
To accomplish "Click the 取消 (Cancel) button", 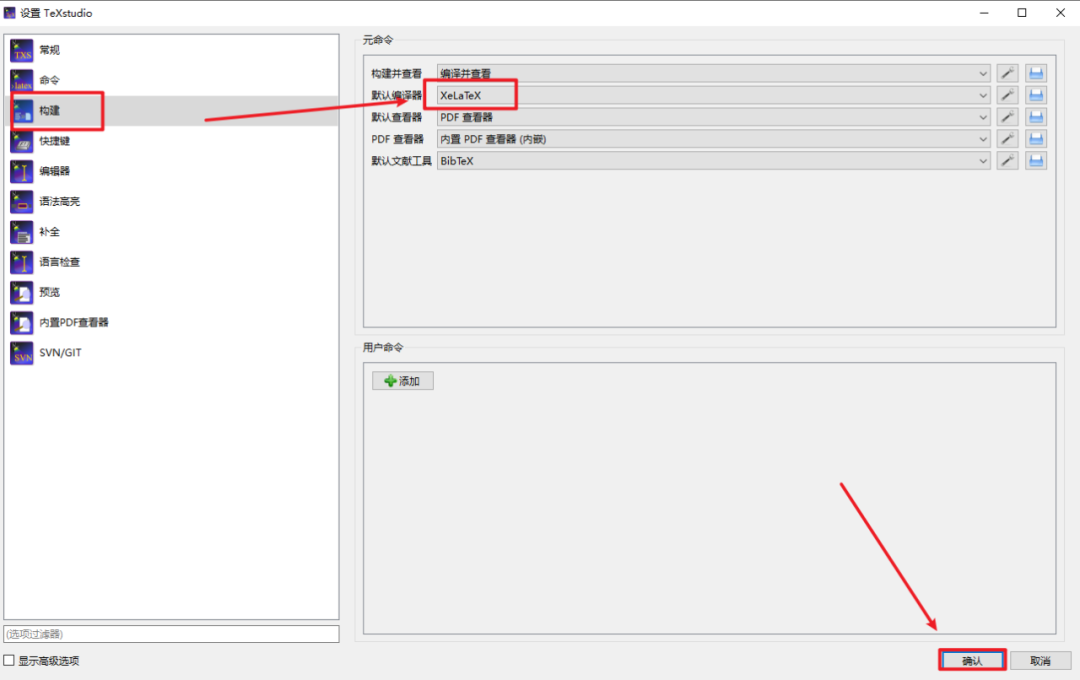I will [x=1040, y=661].
